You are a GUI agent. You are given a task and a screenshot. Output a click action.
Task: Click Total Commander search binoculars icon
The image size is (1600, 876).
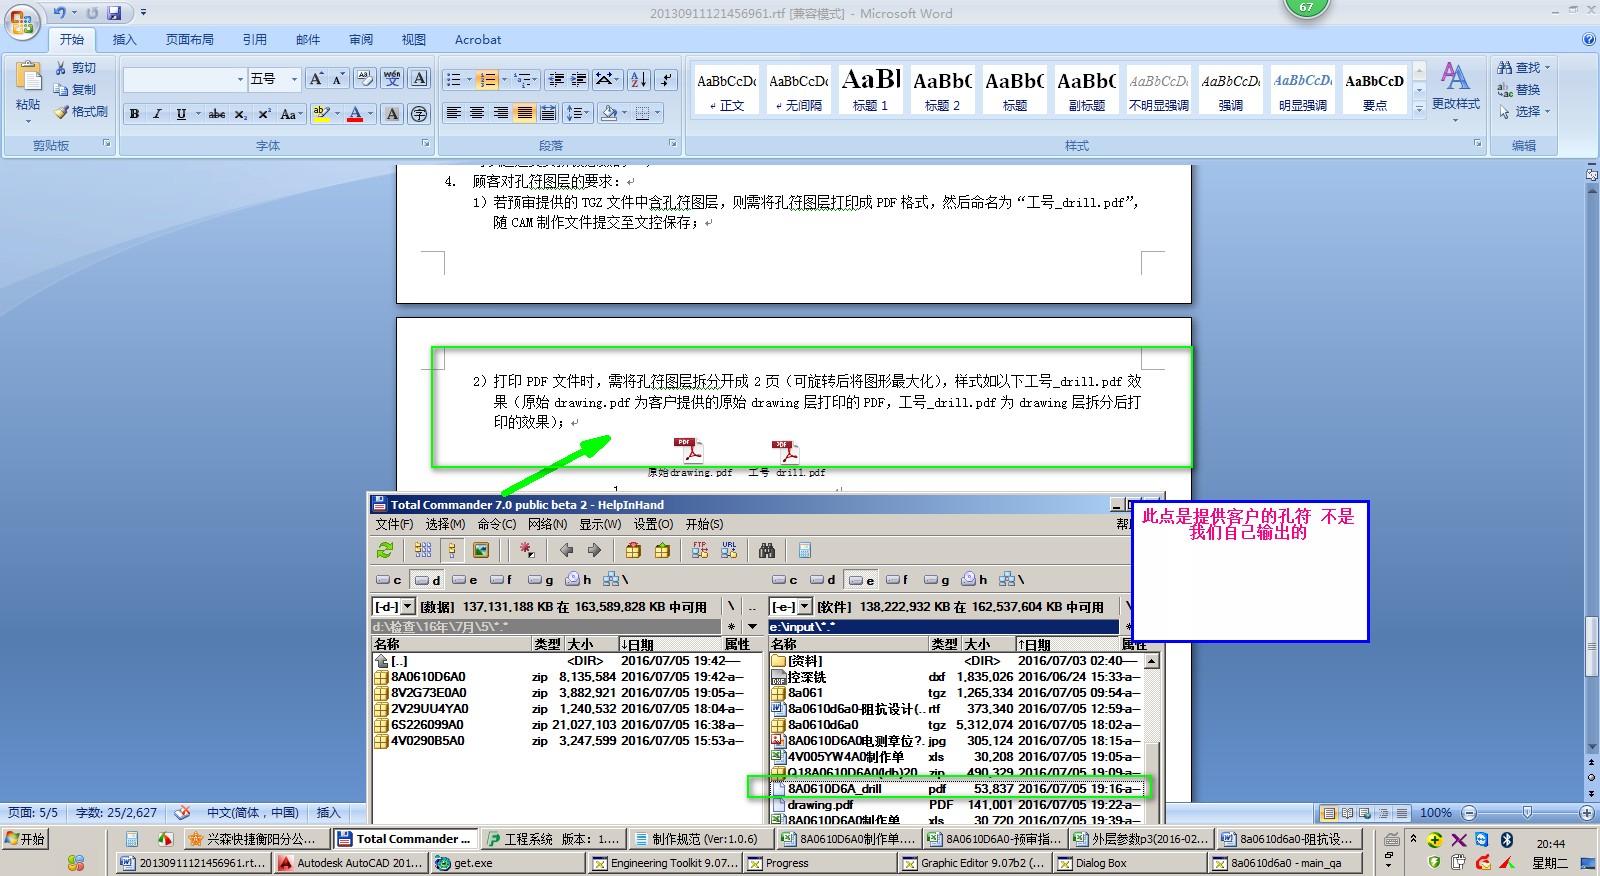(767, 550)
